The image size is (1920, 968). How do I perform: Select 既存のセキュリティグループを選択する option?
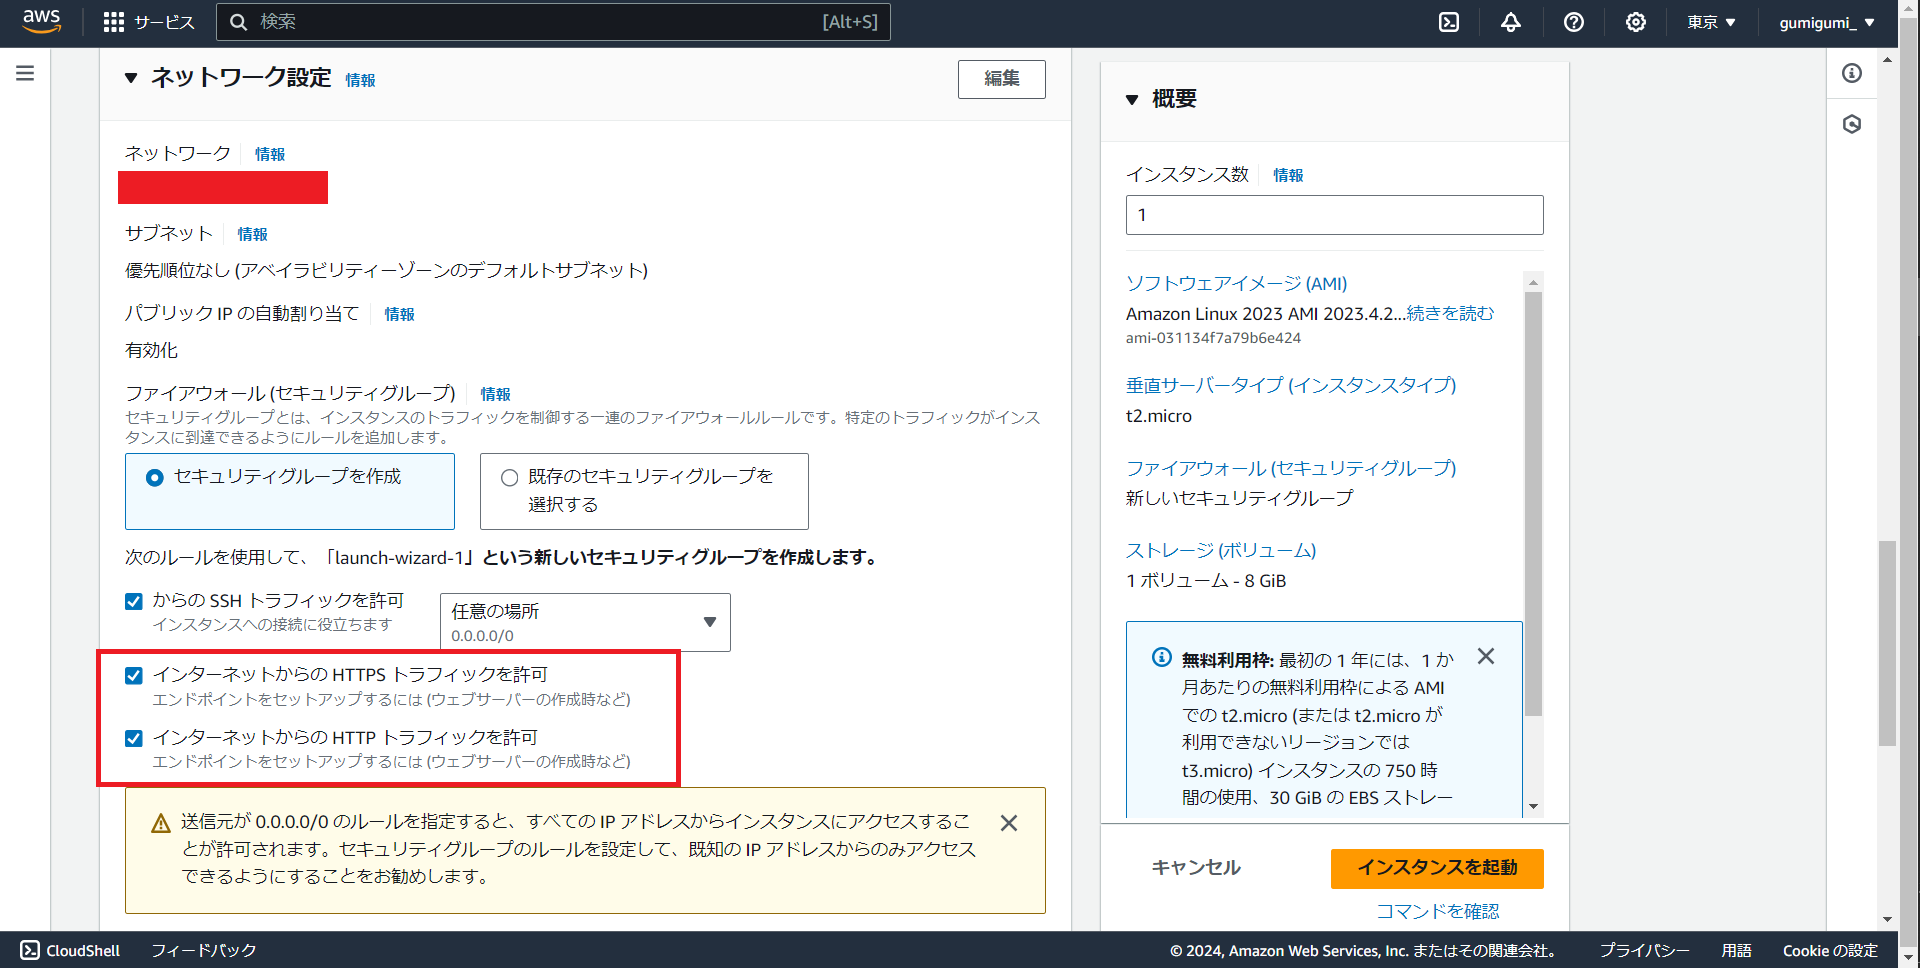(509, 477)
